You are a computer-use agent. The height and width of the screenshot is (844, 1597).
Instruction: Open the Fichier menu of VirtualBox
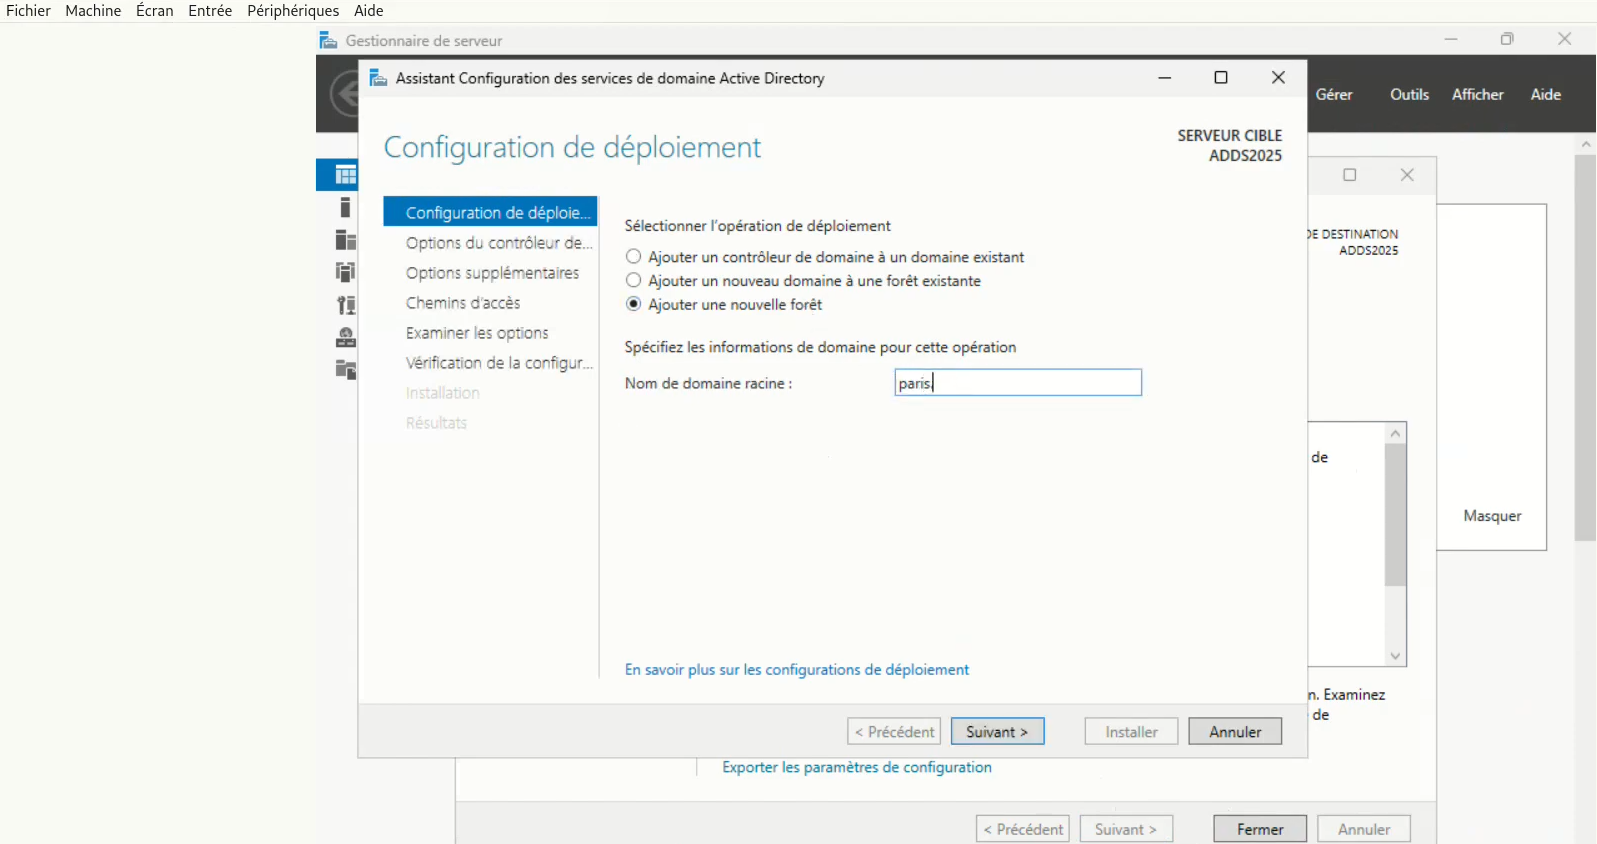tap(28, 11)
